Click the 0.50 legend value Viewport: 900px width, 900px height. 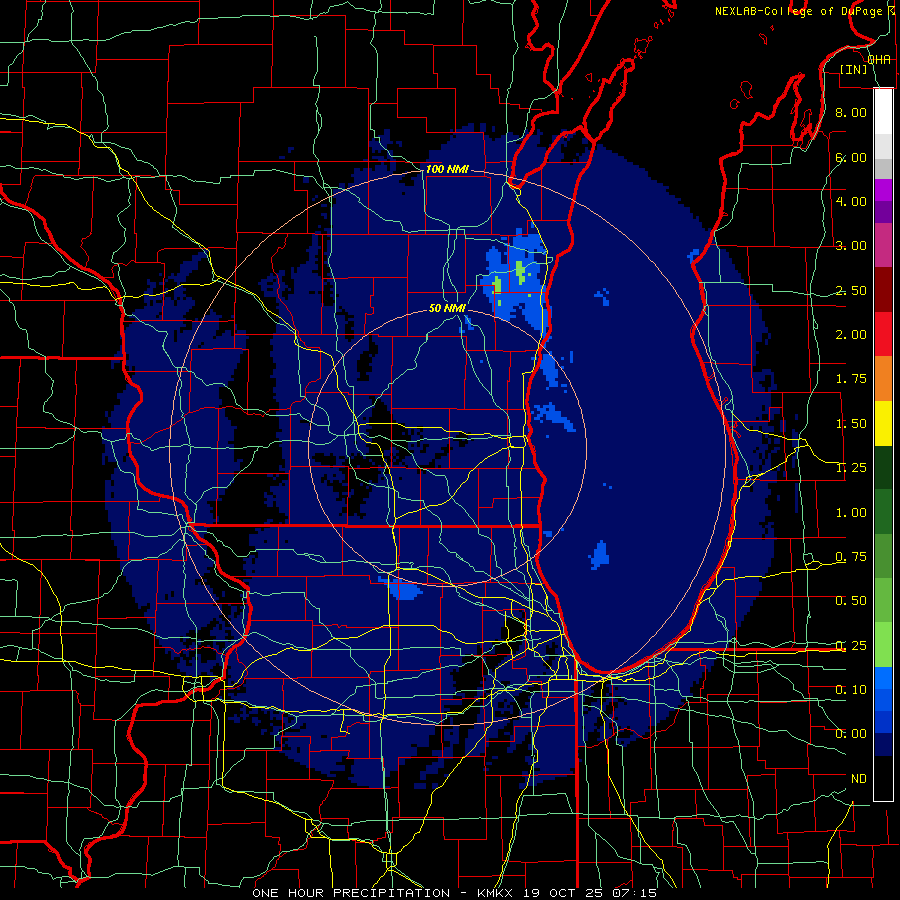(x=851, y=601)
